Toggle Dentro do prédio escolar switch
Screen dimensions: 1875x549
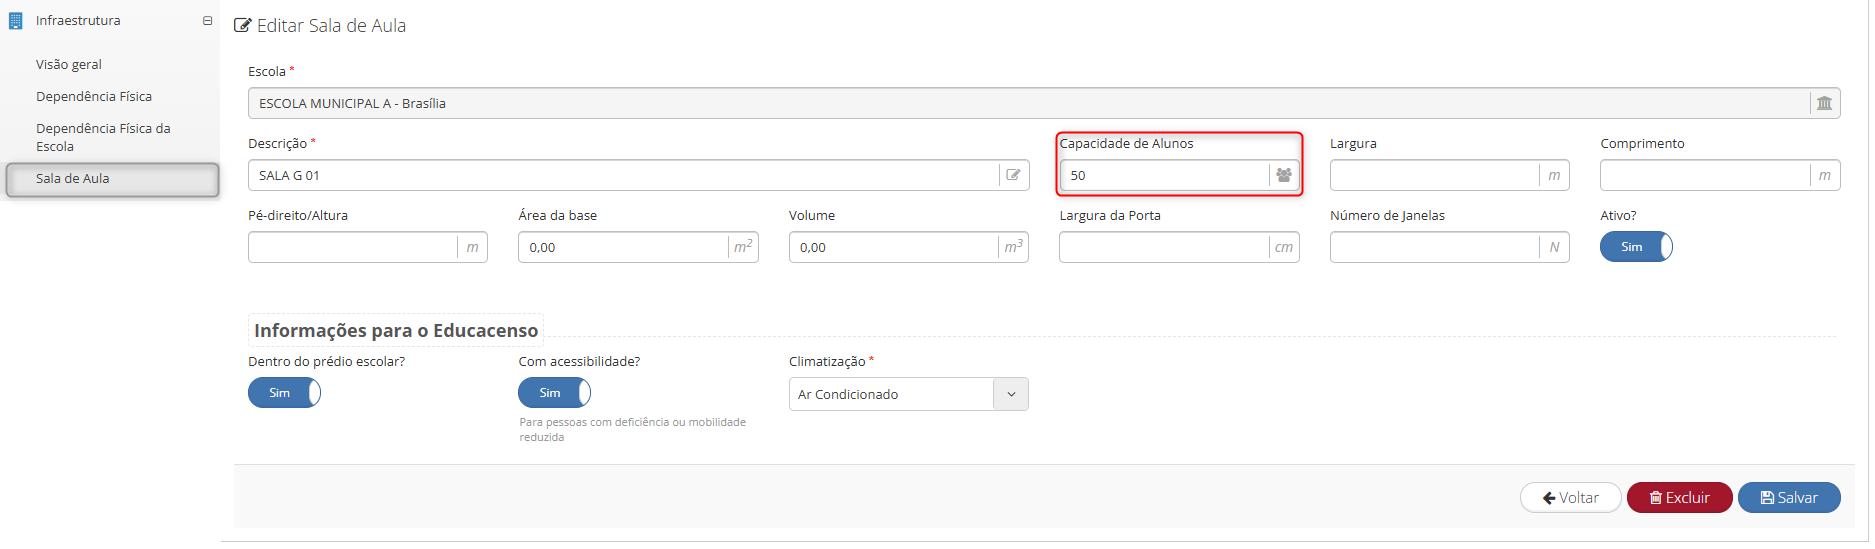pyautogui.click(x=284, y=393)
